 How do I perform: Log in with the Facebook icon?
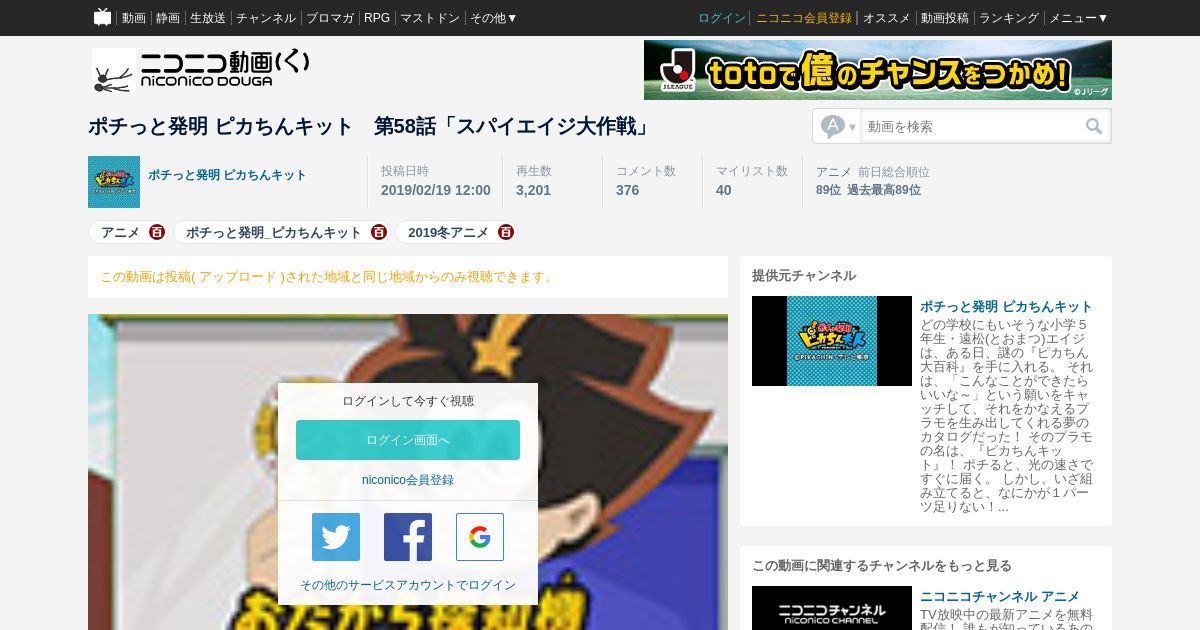408,537
